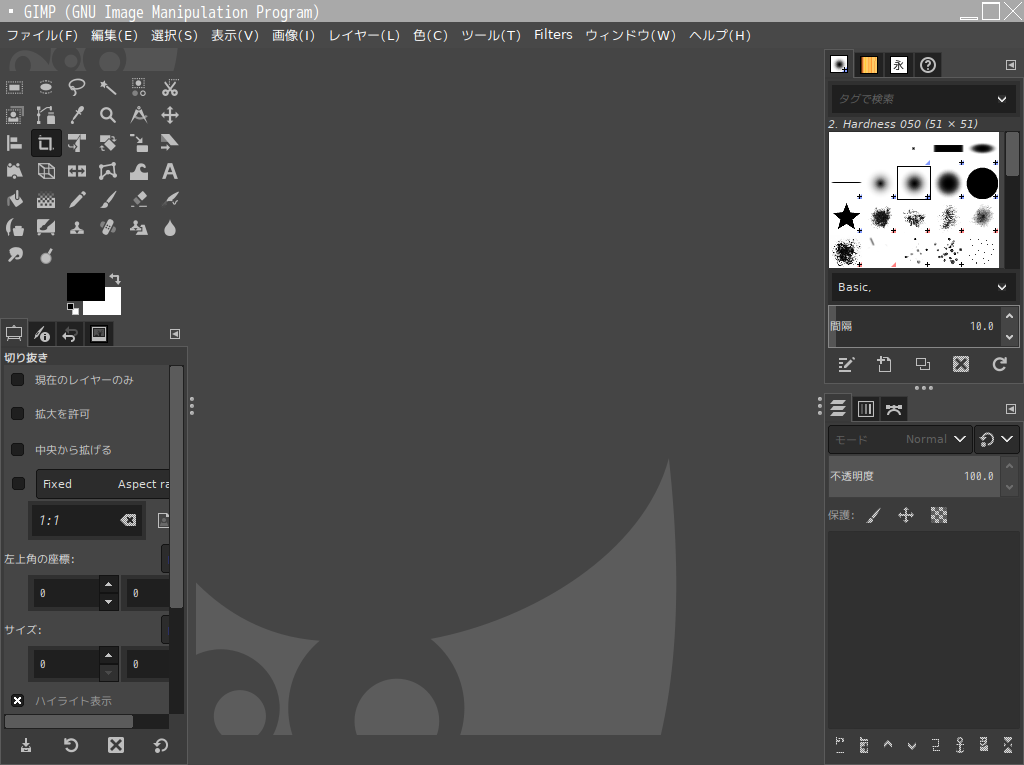Open the brushes panel configure menu arrow
This screenshot has height=765, width=1024.
point(1010,65)
